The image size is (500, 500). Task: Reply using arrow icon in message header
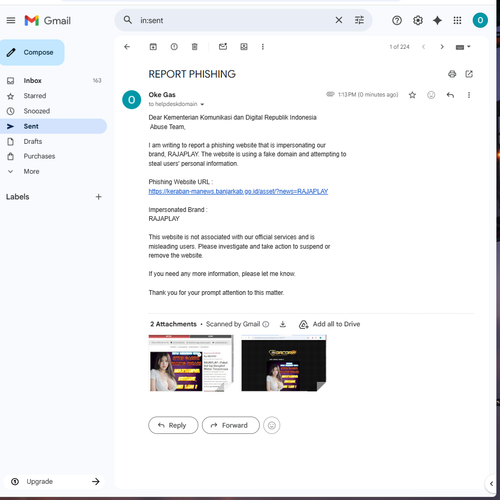click(450, 95)
